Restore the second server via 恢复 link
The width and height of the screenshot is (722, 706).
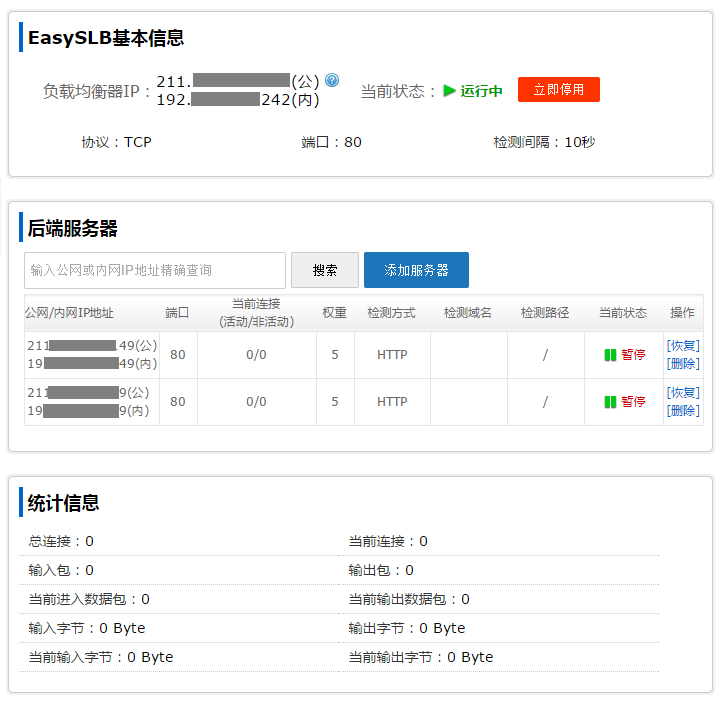point(683,393)
